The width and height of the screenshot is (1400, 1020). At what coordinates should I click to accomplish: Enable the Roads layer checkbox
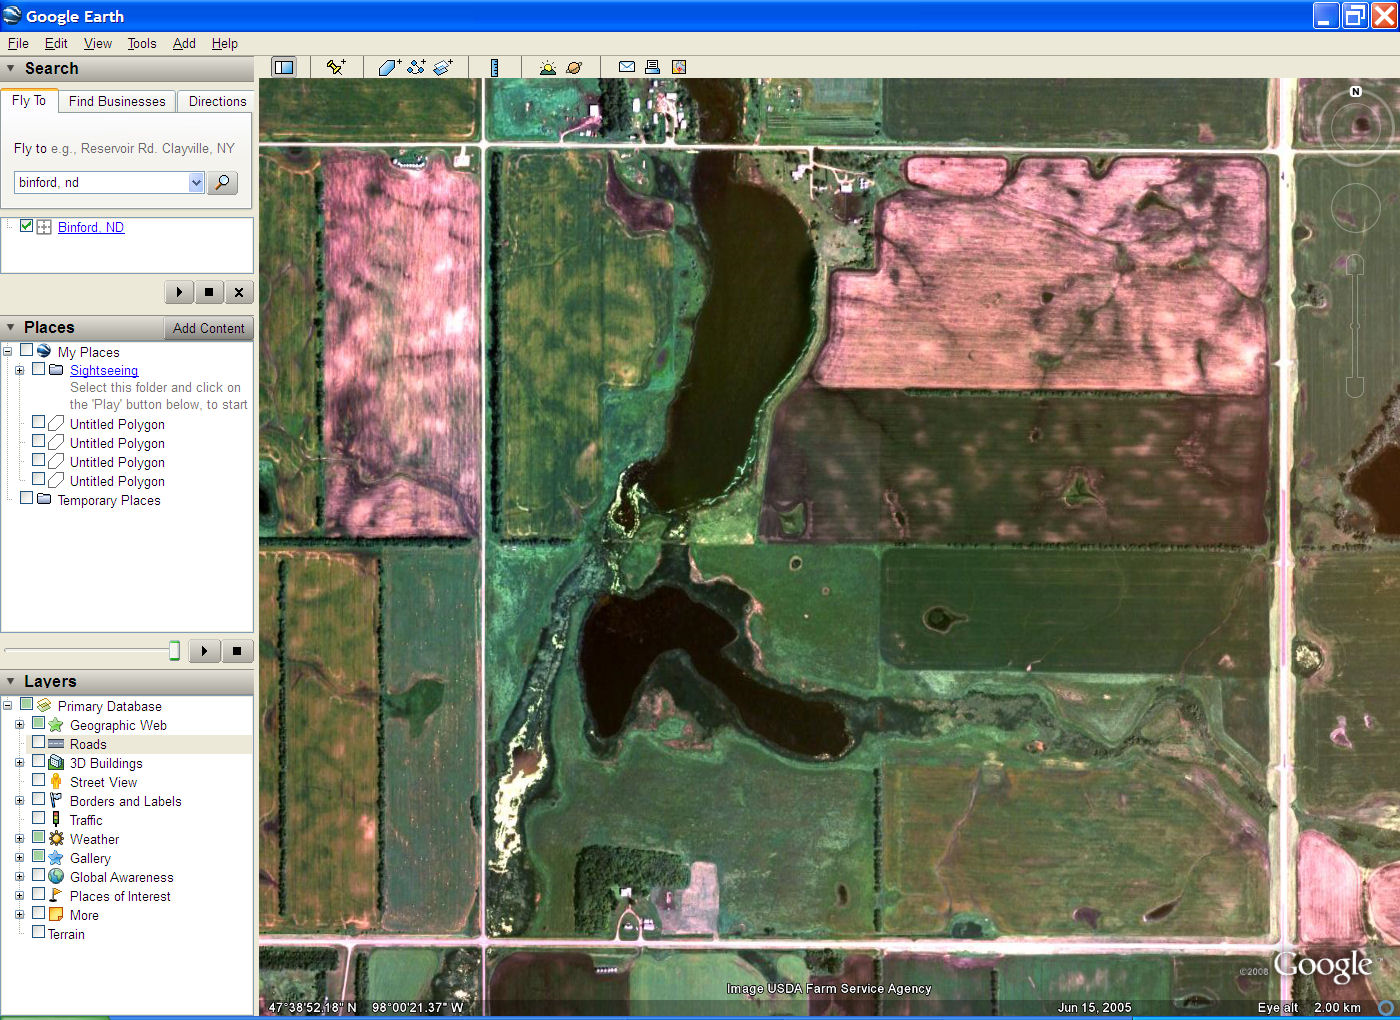pyautogui.click(x=38, y=743)
